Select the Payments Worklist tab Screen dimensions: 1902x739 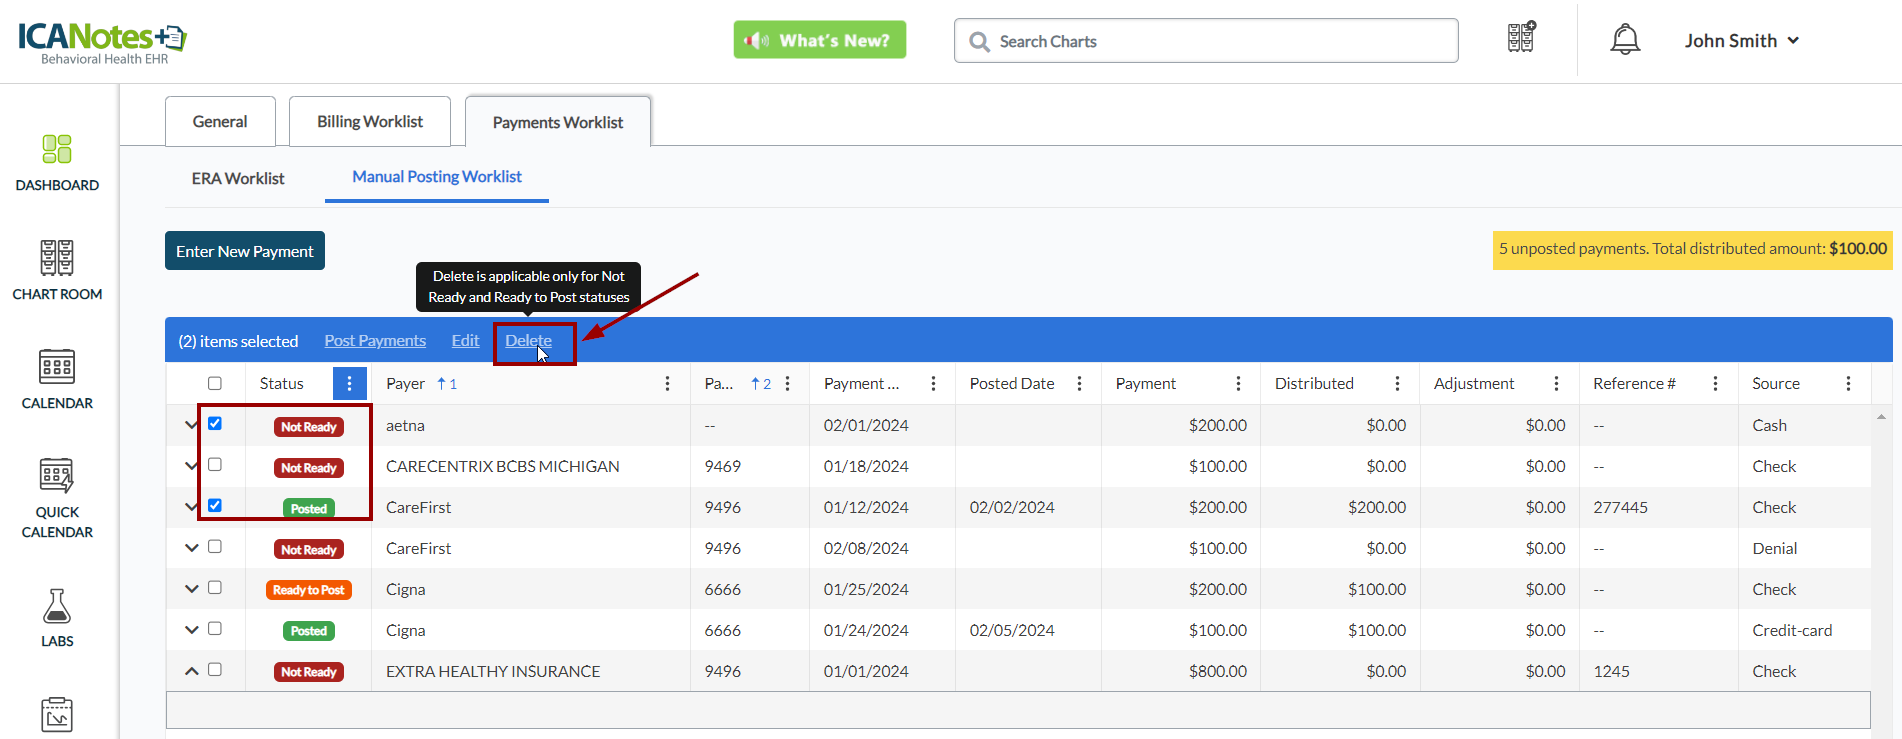pyautogui.click(x=558, y=122)
